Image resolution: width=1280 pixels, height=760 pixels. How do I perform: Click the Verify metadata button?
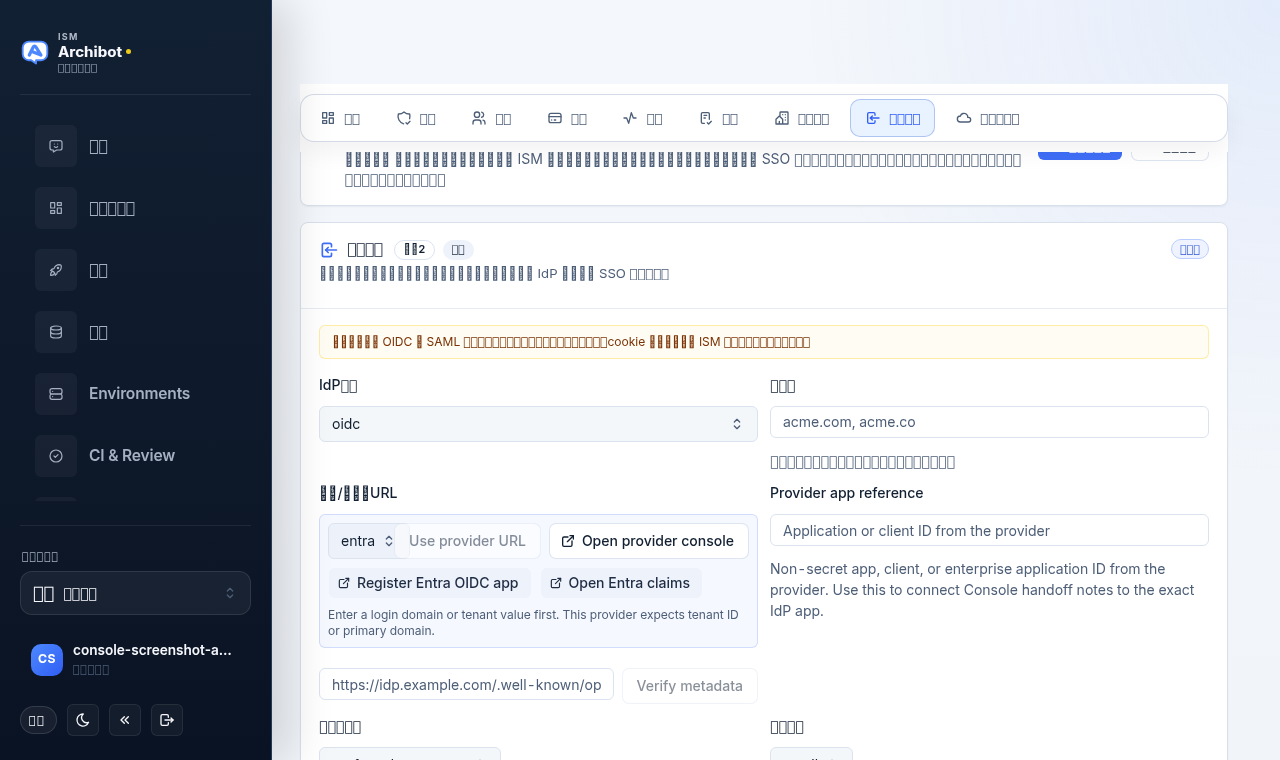tap(690, 686)
